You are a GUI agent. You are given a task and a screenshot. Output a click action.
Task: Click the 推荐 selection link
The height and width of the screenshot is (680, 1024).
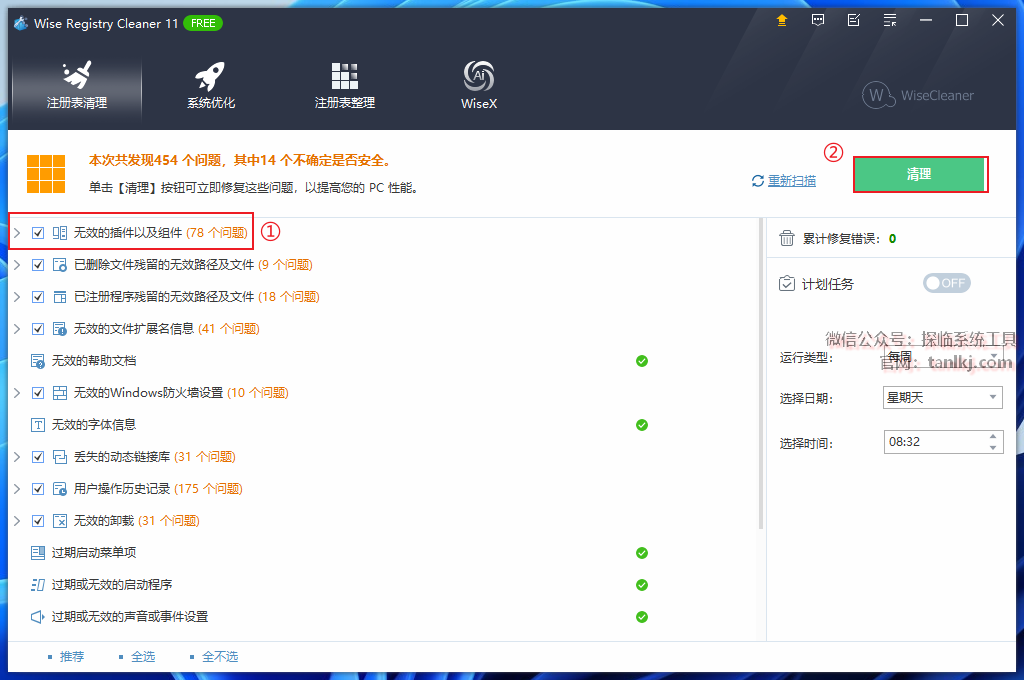tap(72, 656)
